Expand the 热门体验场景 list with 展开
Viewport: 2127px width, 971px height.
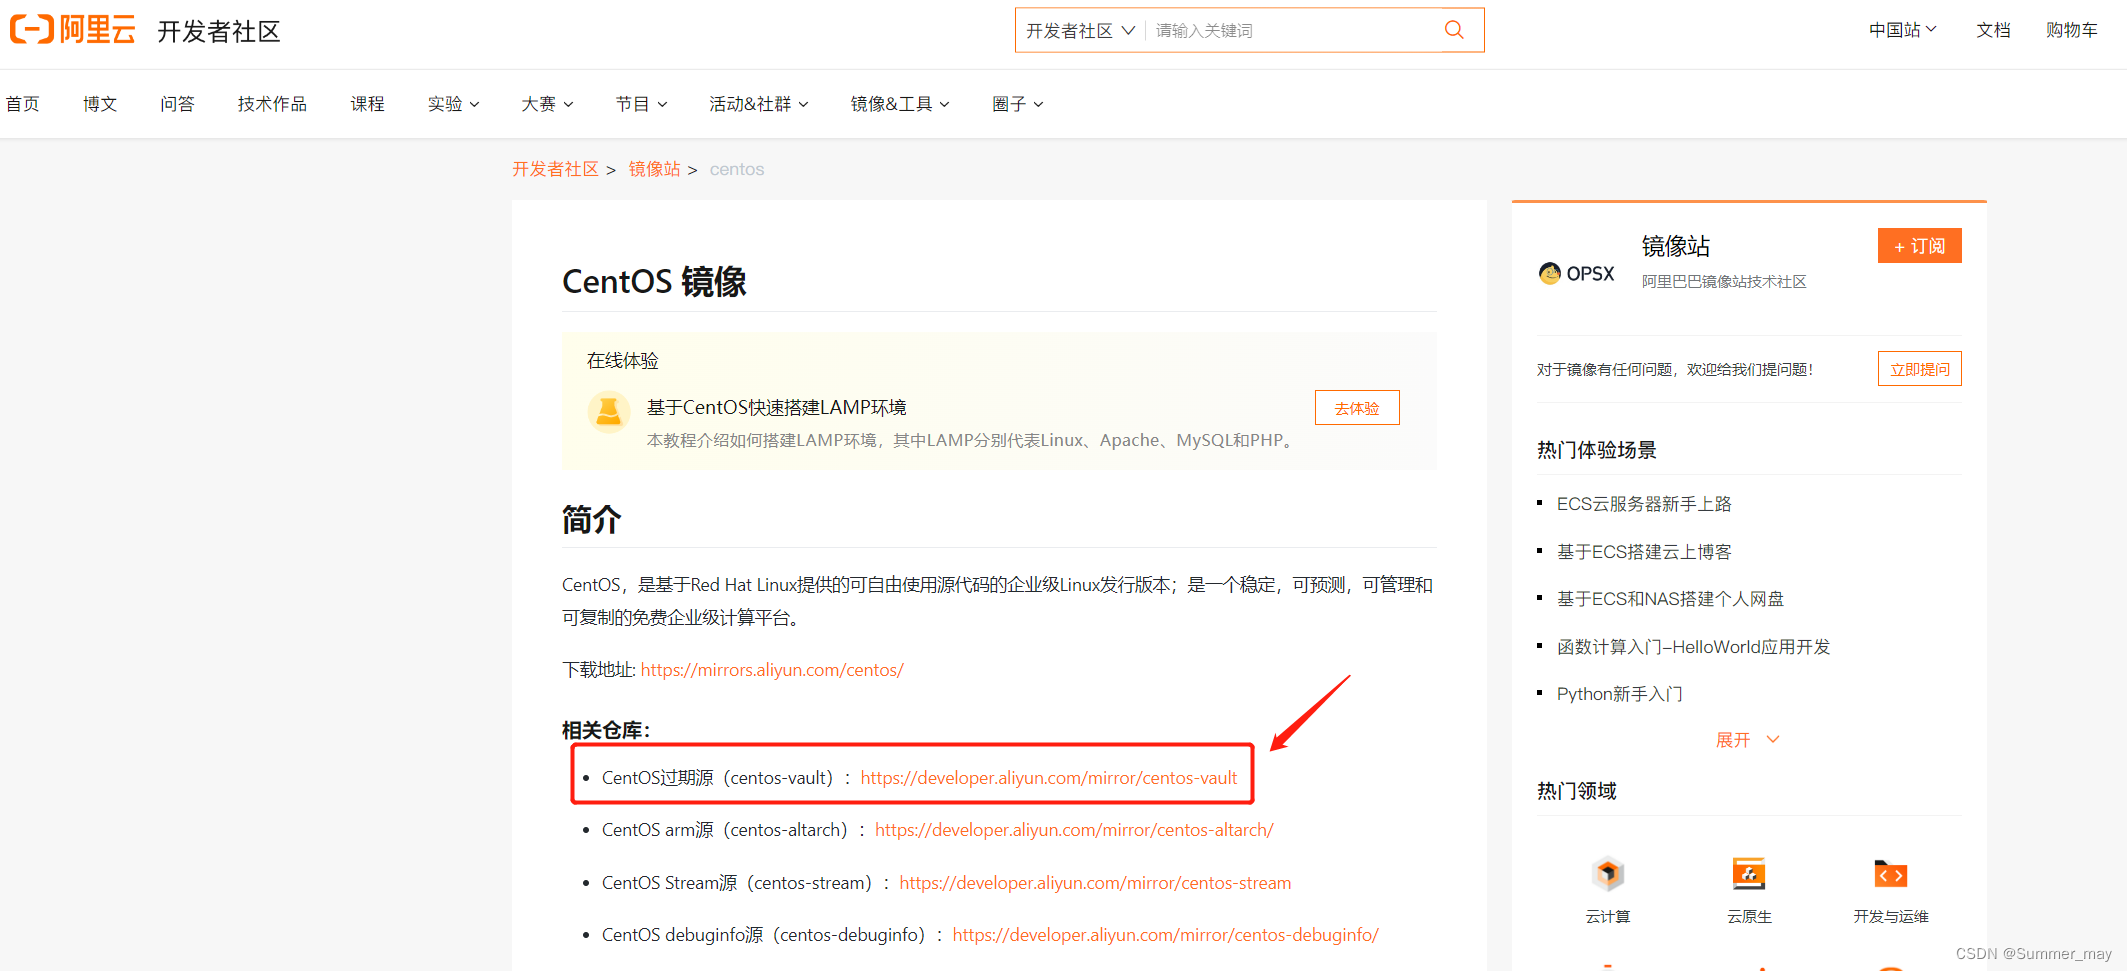(1747, 740)
